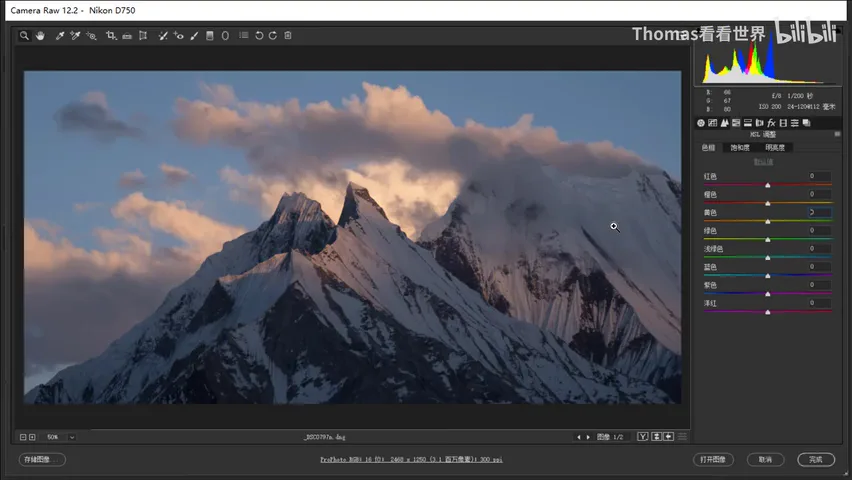This screenshot has height=480, width=852.
Task: Open the HSL panel flyout menu
Action: coord(837,134)
